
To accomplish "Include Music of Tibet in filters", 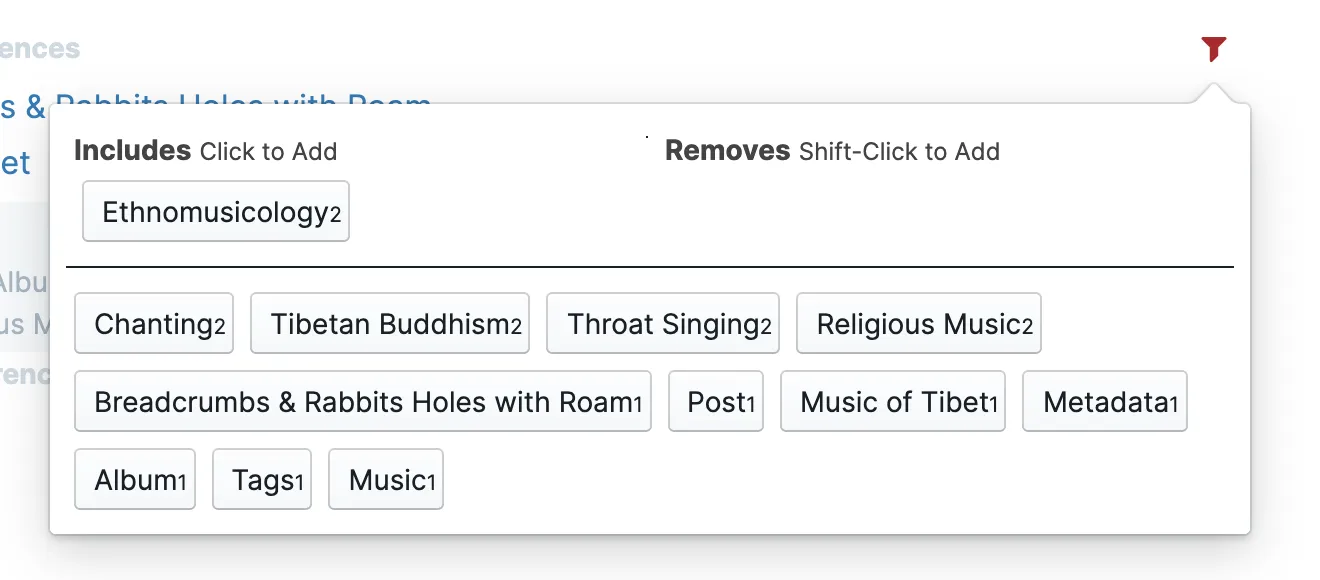I will [893, 401].
